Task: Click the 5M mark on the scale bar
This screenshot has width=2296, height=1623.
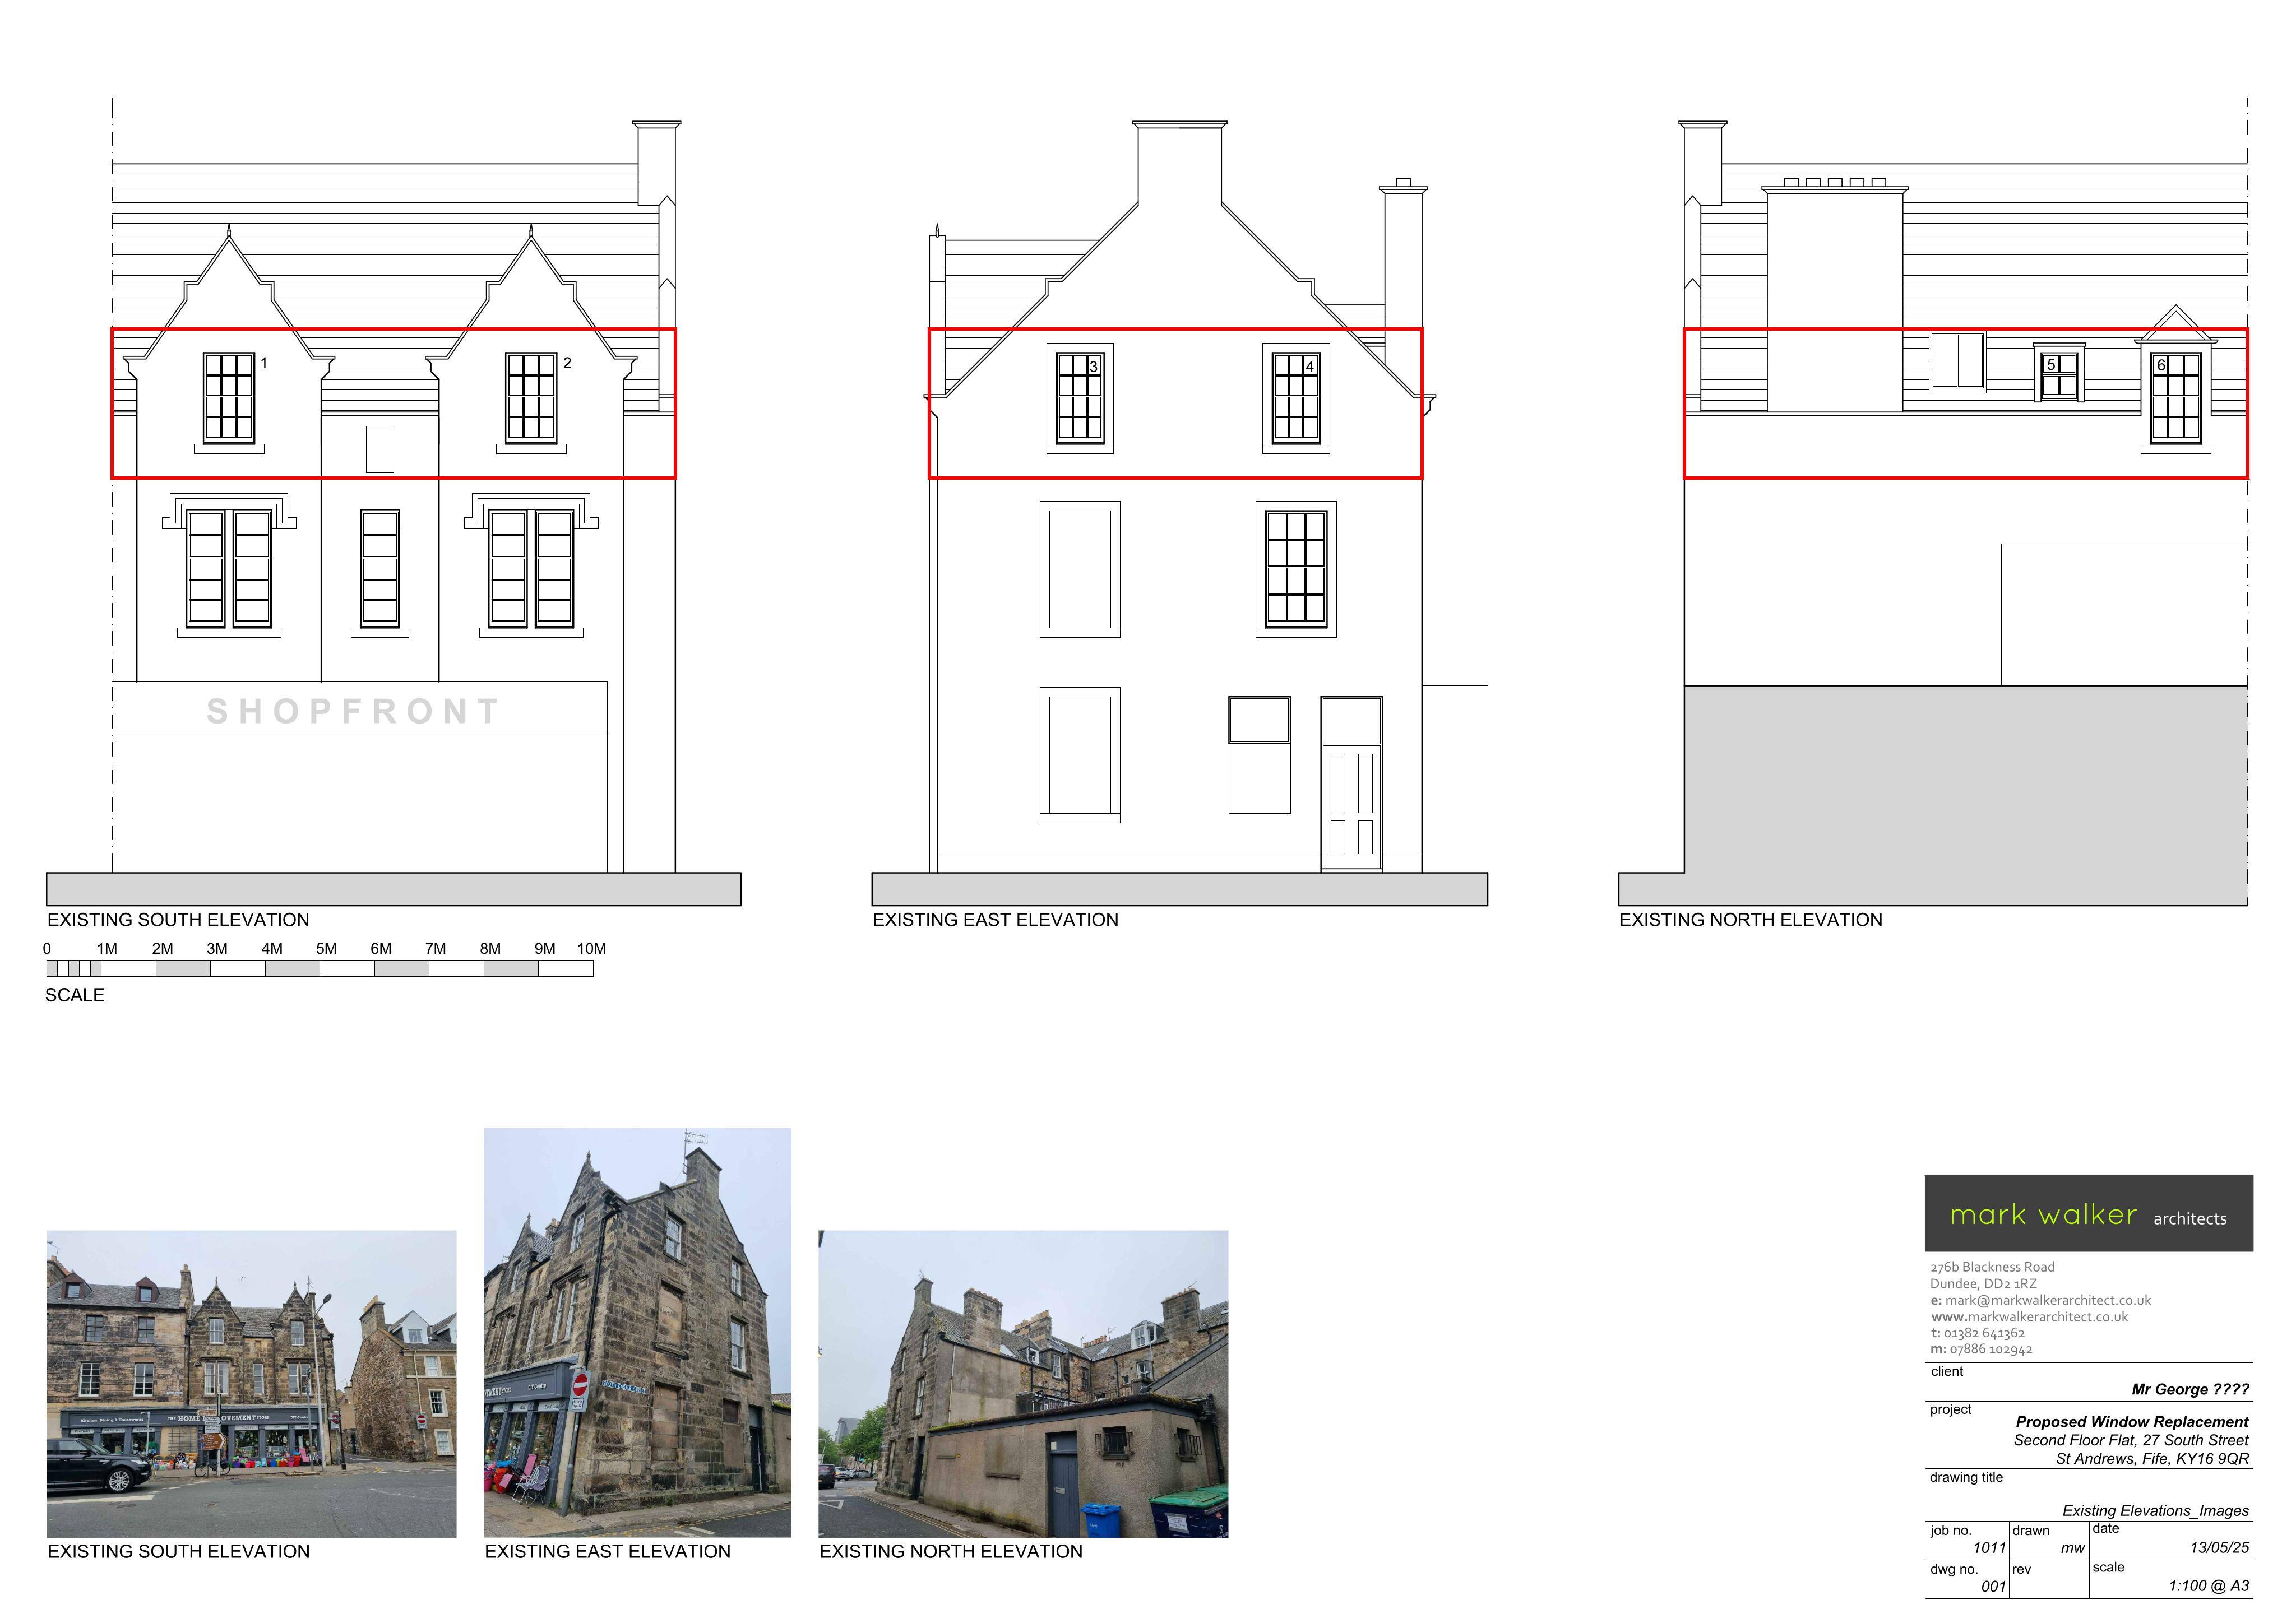Action: [327, 949]
